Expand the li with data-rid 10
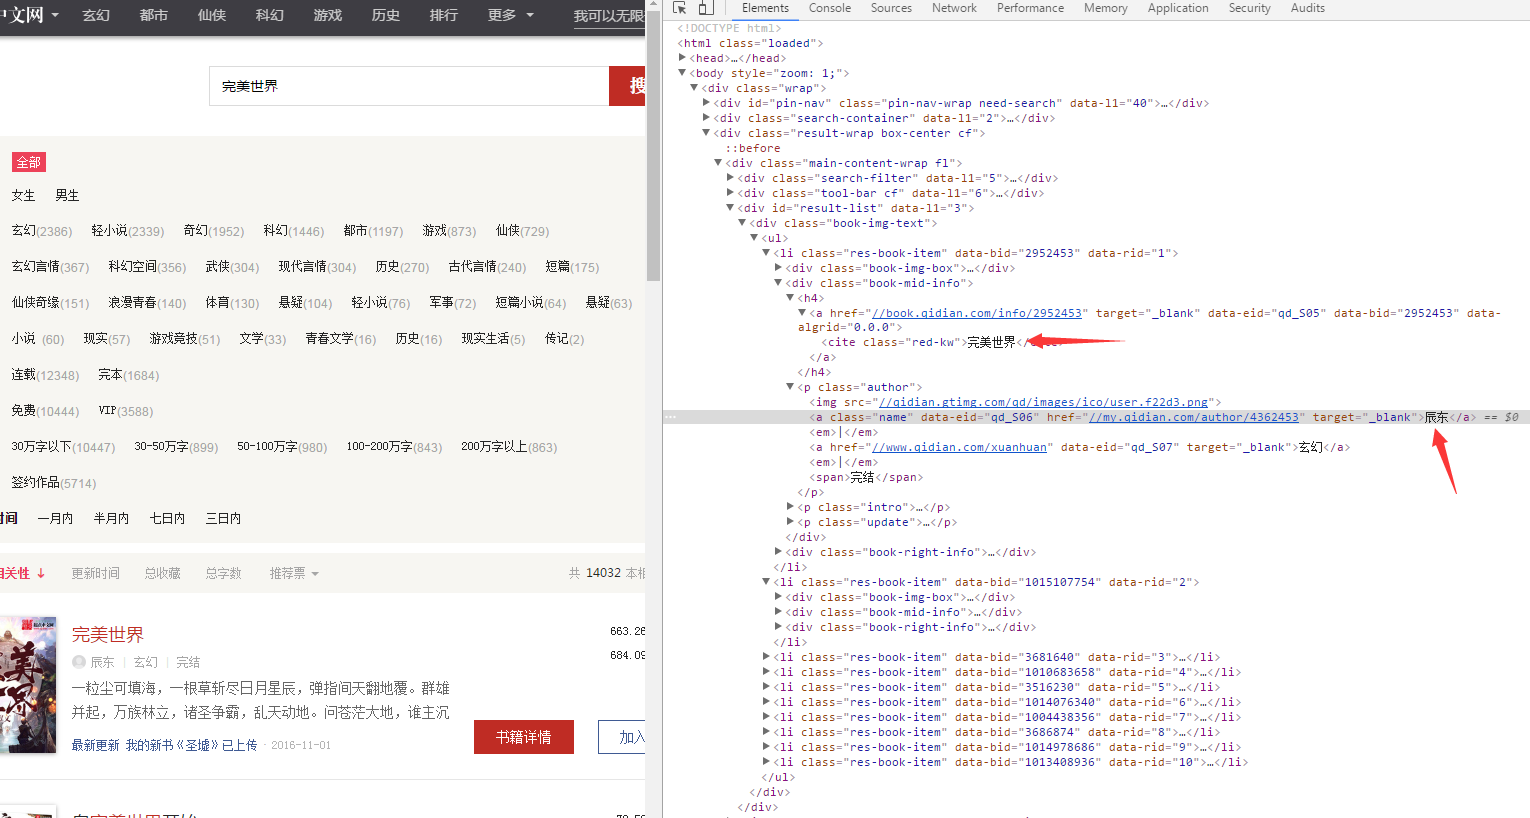Viewport: 1530px width, 818px height. click(x=766, y=762)
